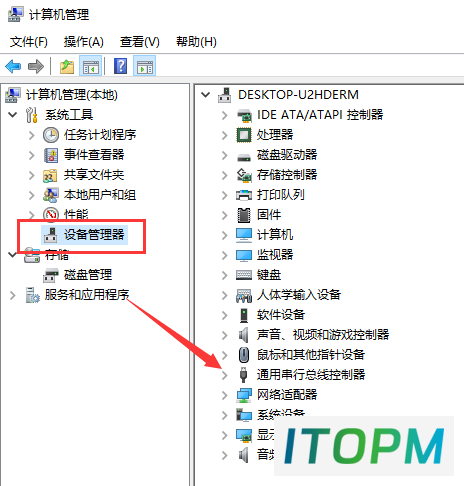Image resolution: width=464 pixels, height=486 pixels.
Task: Toggle the show/hide console tree icon
Action: 90,66
